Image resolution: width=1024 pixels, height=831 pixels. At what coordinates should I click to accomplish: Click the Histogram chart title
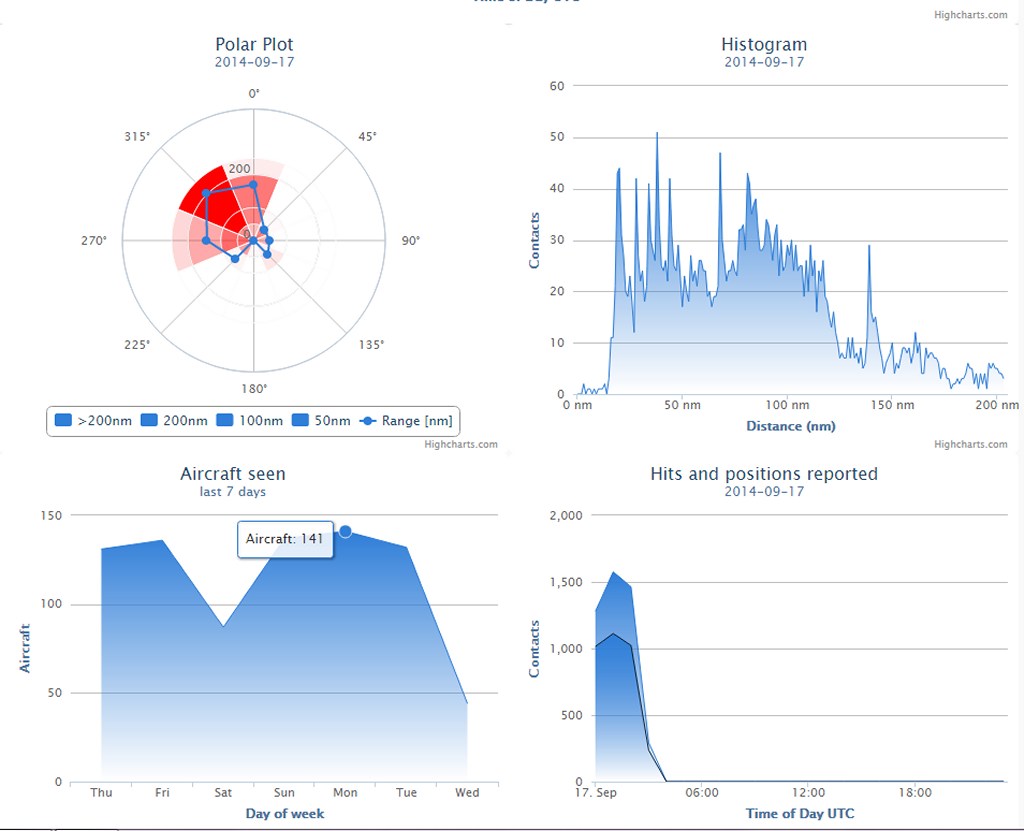pos(764,44)
